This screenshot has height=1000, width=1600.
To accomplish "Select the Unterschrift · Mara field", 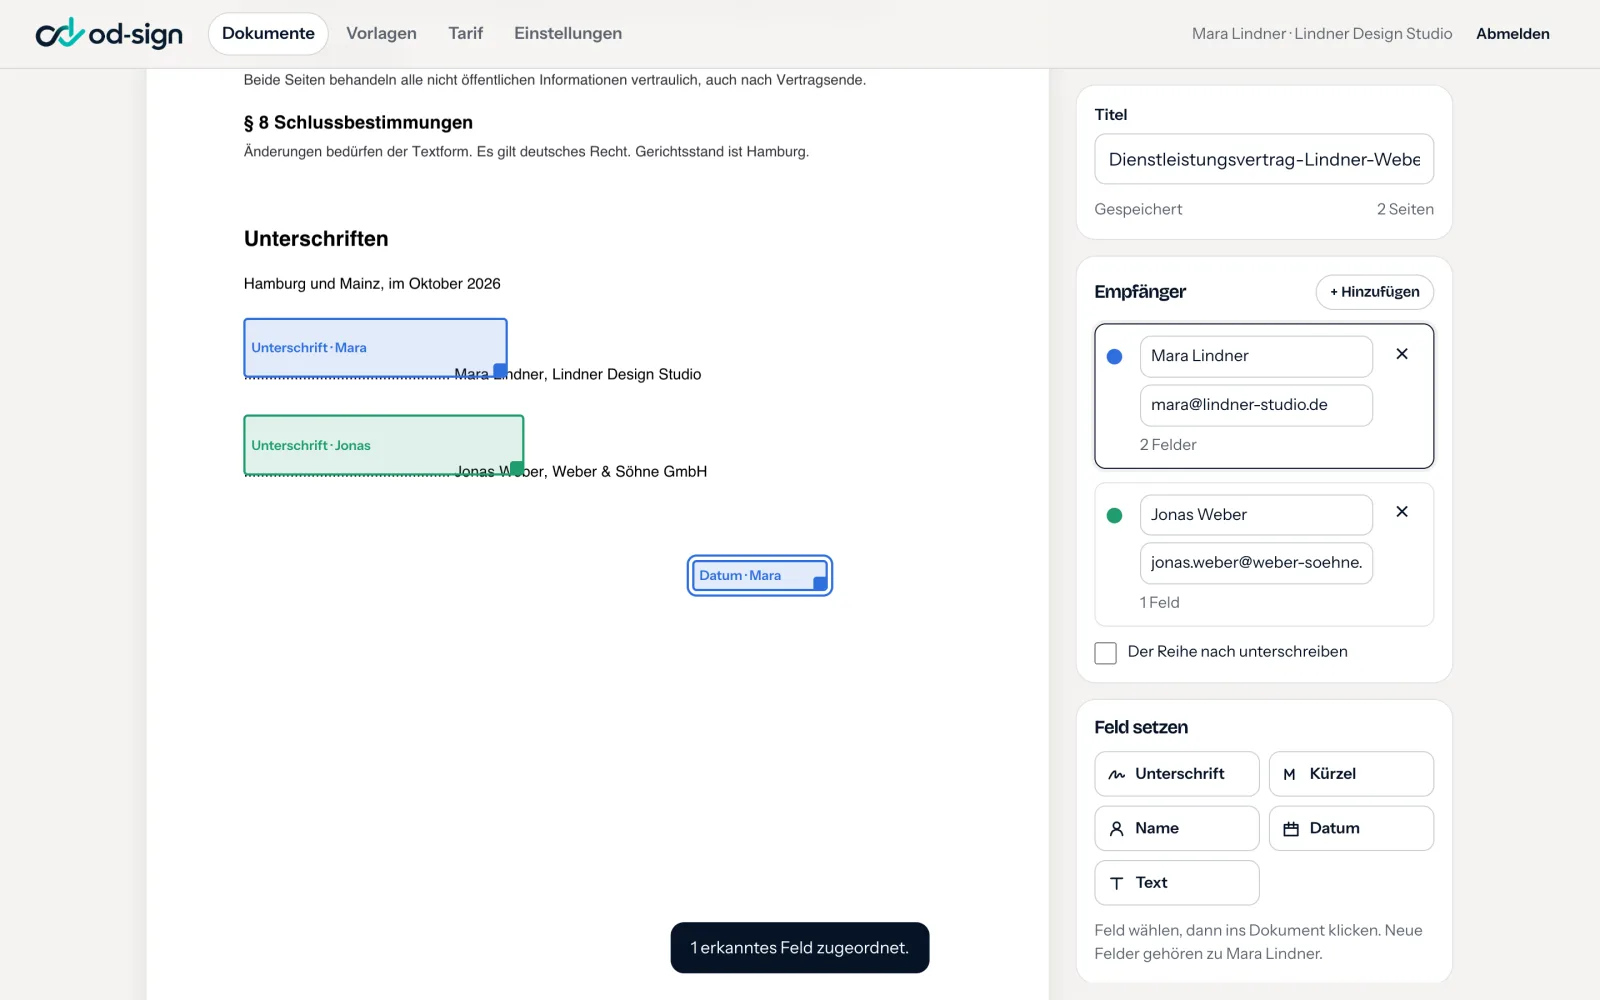I will (375, 348).
